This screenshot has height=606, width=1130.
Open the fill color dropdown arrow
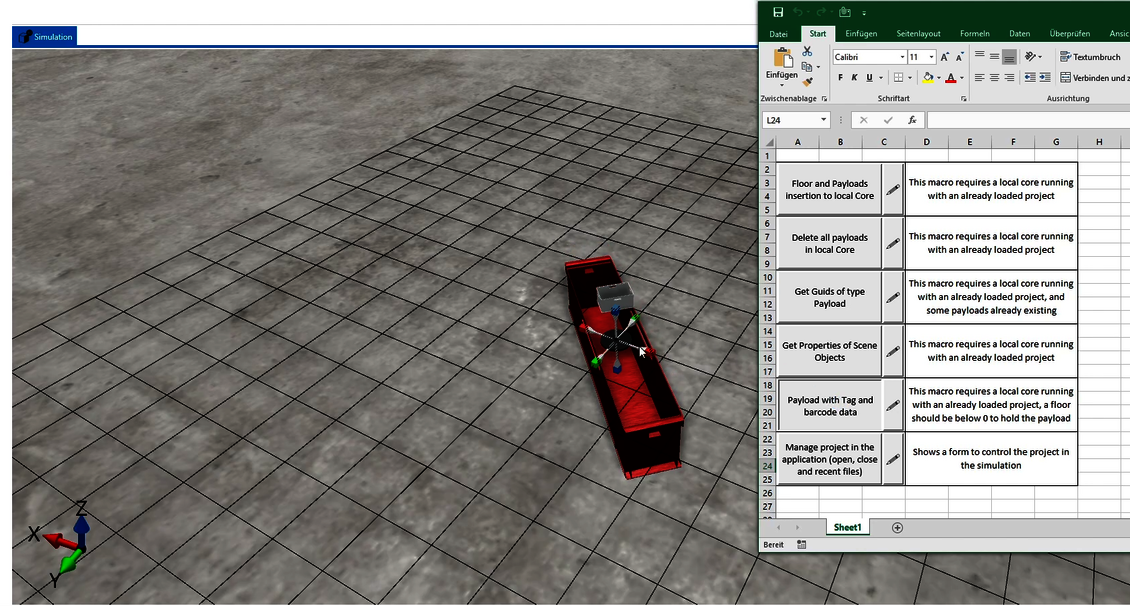coord(938,78)
